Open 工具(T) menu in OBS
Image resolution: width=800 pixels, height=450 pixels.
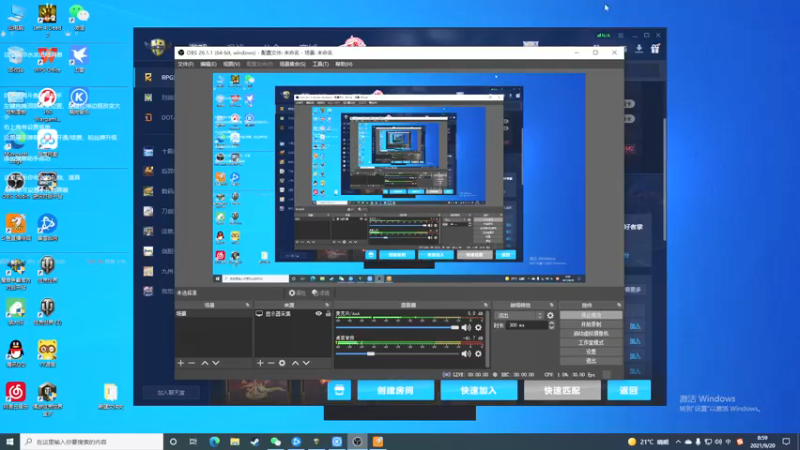[x=320, y=64]
